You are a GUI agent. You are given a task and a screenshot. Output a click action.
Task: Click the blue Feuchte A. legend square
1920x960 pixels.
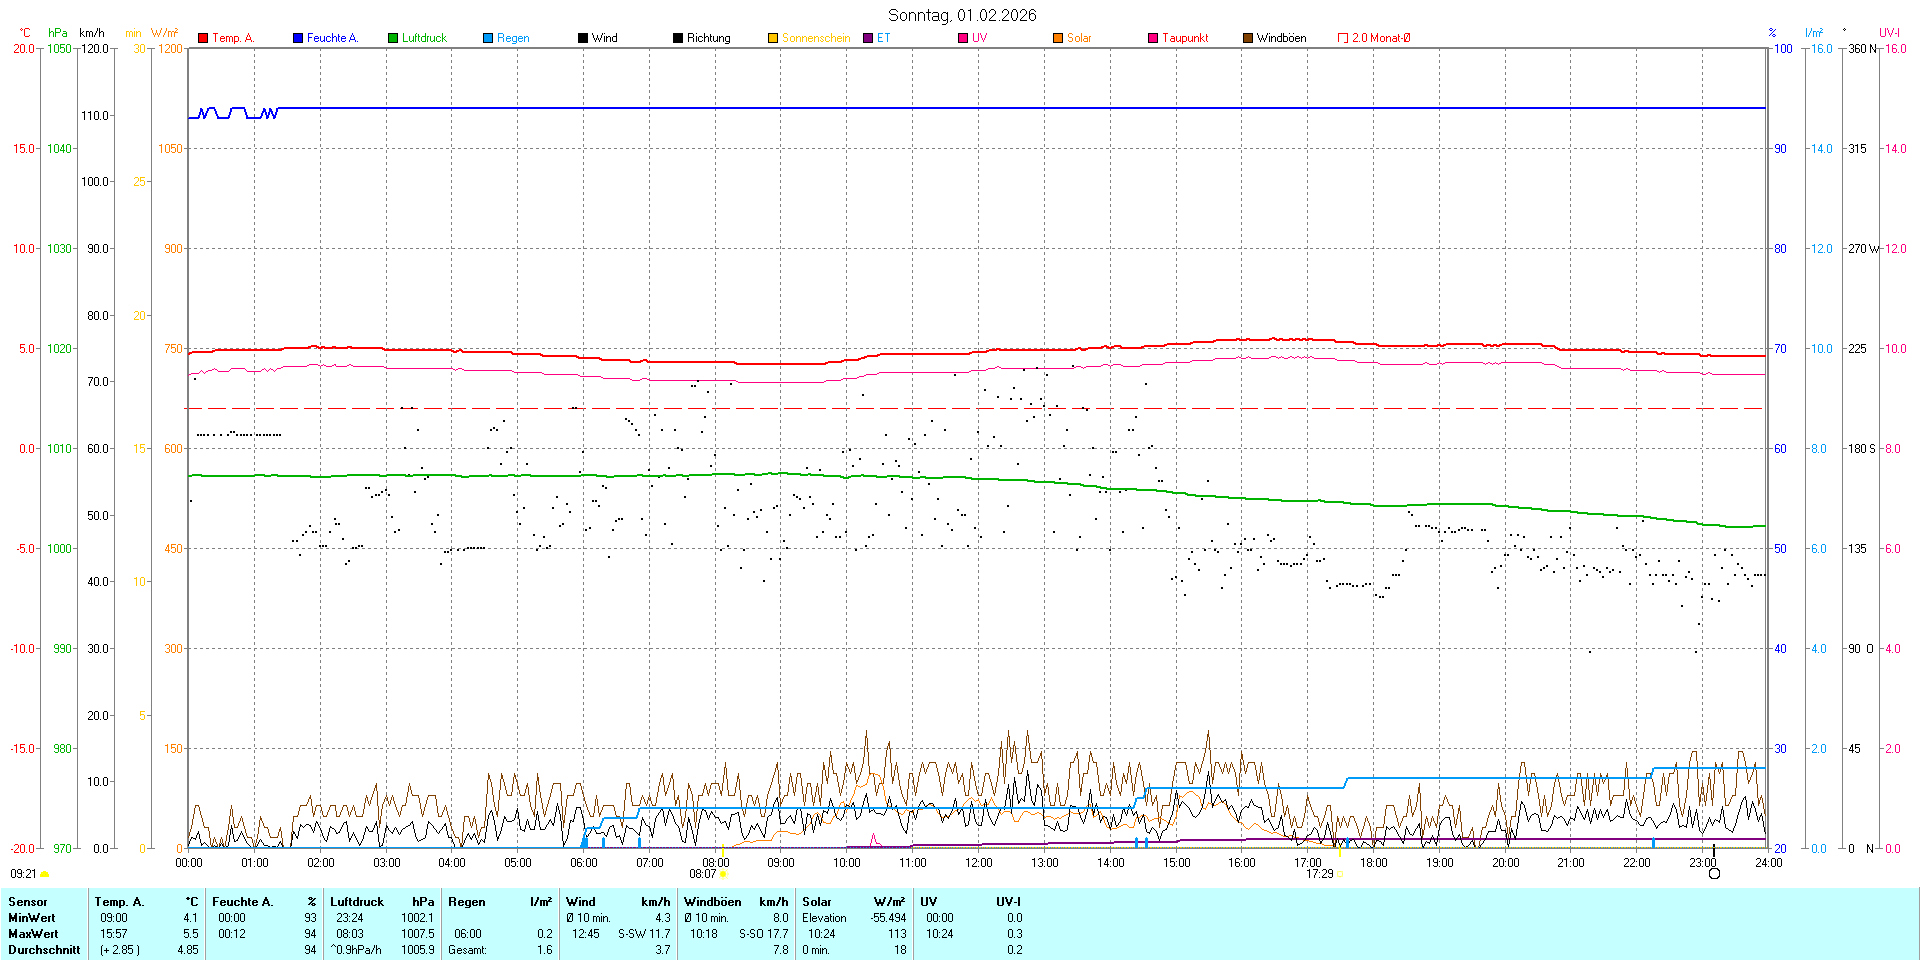298,38
